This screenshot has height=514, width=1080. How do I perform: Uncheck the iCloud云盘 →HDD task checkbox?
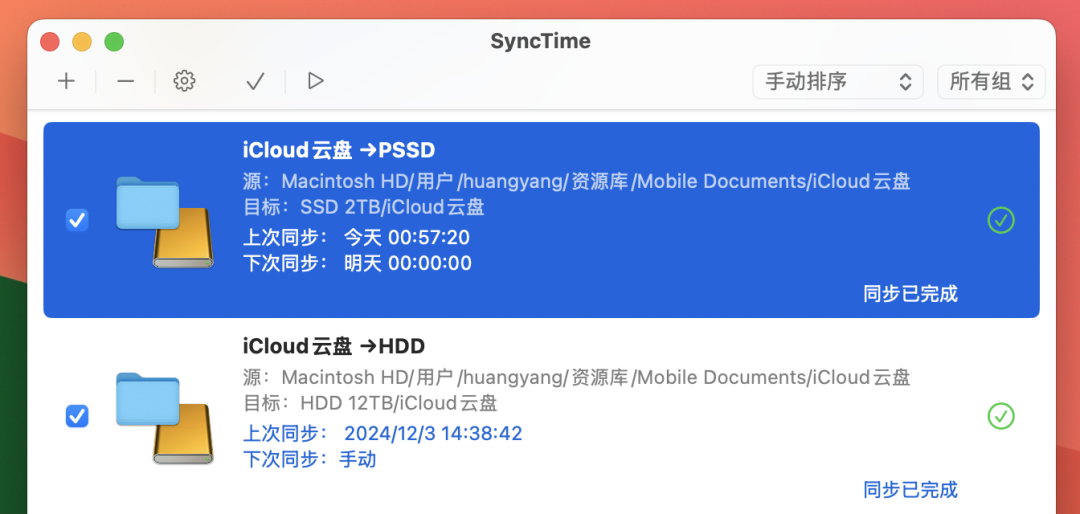[x=77, y=416]
